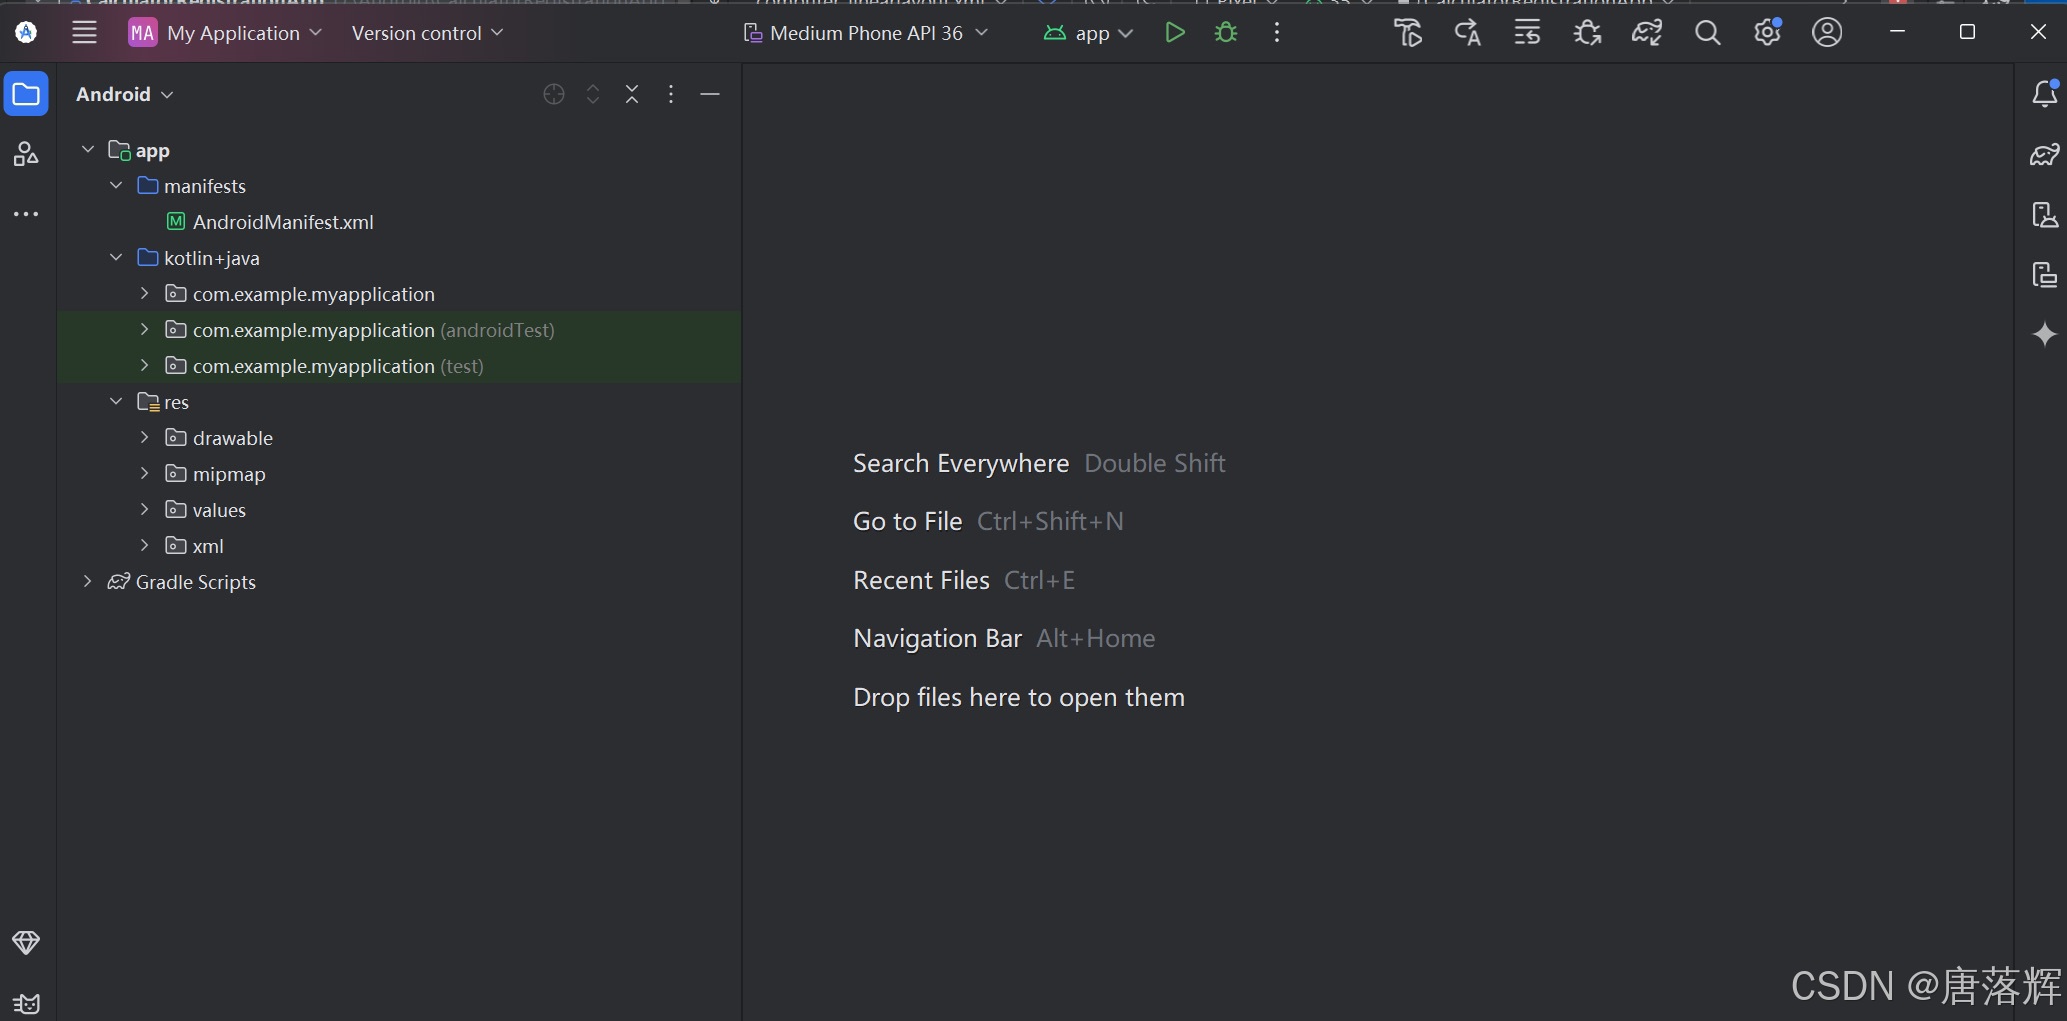Run the app with the green play button
Viewport: 2067px width, 1021px height.
tap(1175, 32)
